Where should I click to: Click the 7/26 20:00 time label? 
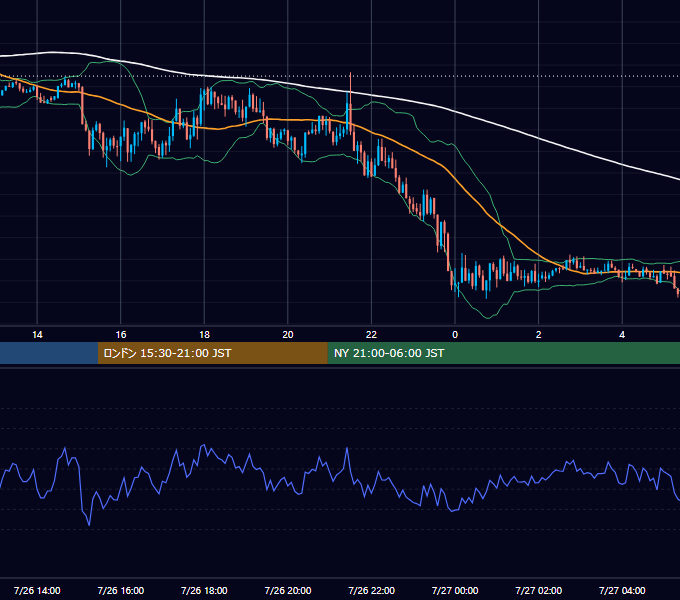[288, 590]
